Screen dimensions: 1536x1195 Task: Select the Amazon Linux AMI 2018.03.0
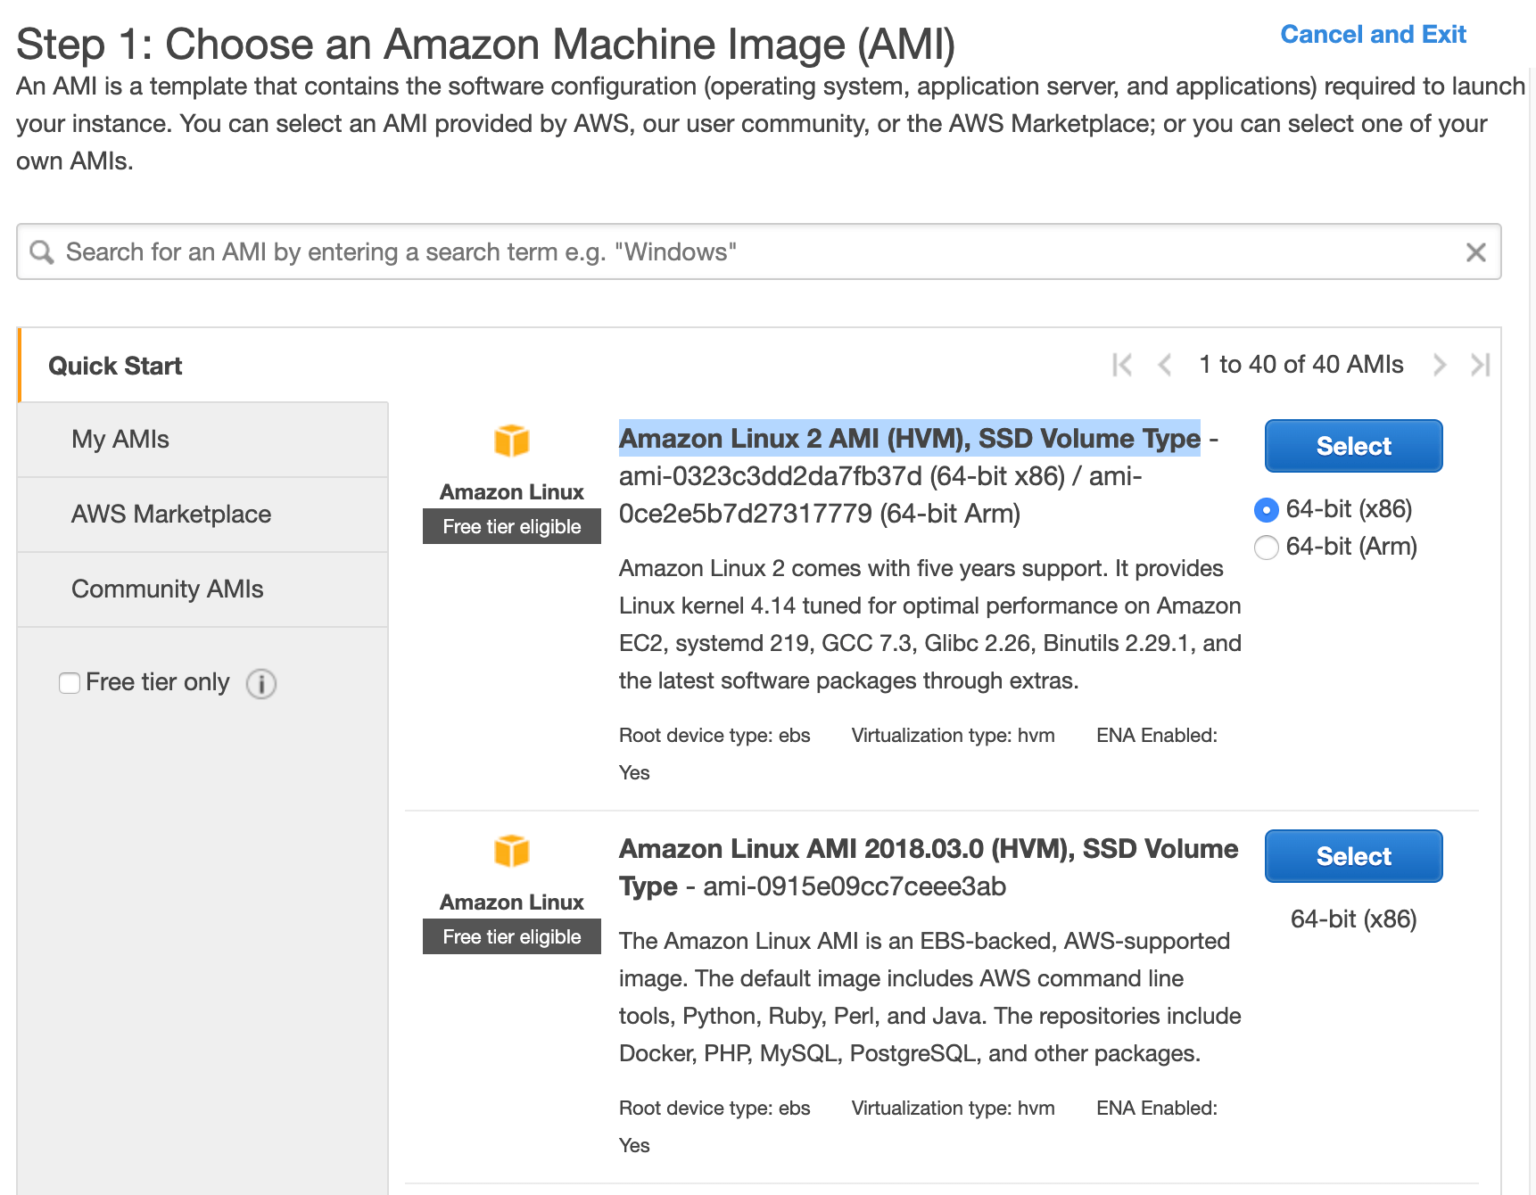[x=1353, y=856]
